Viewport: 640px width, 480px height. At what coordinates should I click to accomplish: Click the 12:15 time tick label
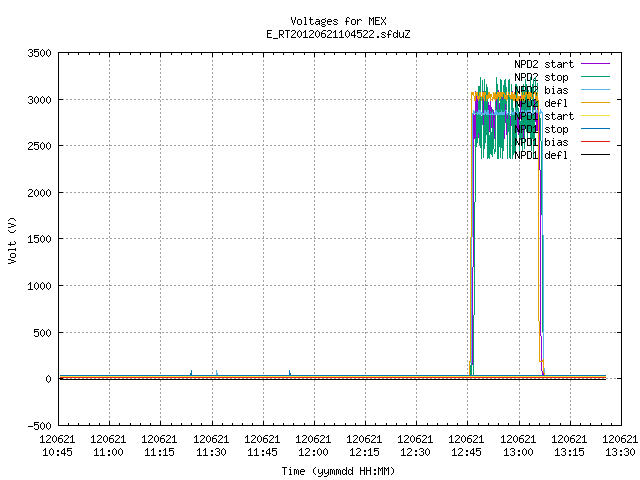pyautogui.click(x=364, y=453)
